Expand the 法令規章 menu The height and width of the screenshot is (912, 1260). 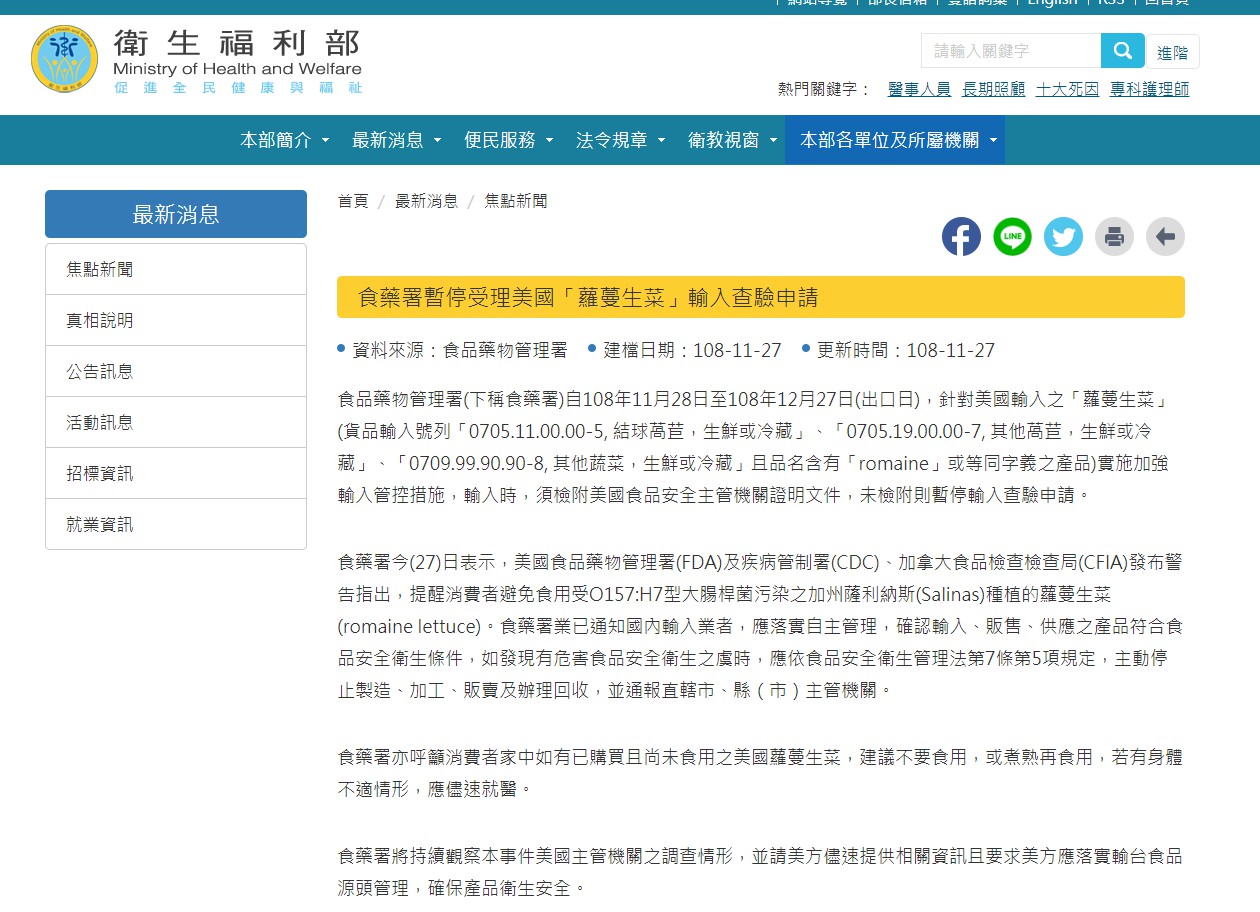(620, 140)
